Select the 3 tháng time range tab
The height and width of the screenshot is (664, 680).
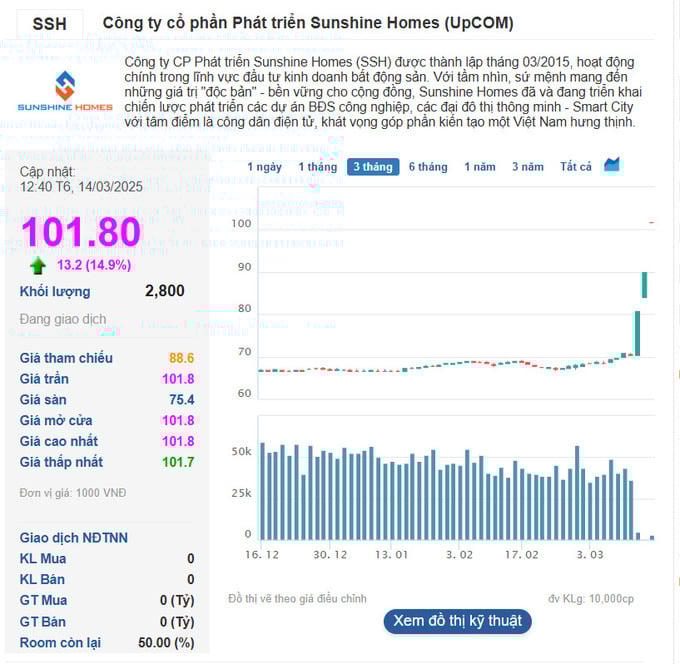[372, 167]
